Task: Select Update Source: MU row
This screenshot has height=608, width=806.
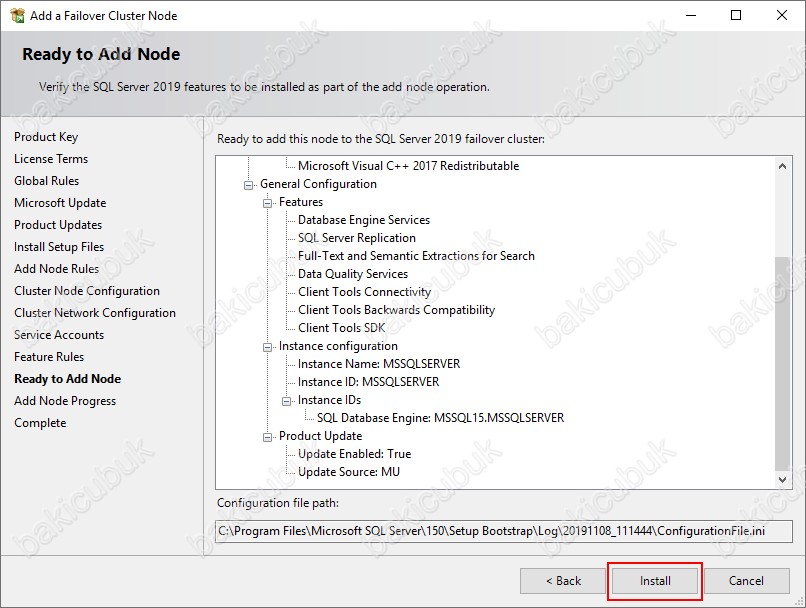Action: (349, 472)
